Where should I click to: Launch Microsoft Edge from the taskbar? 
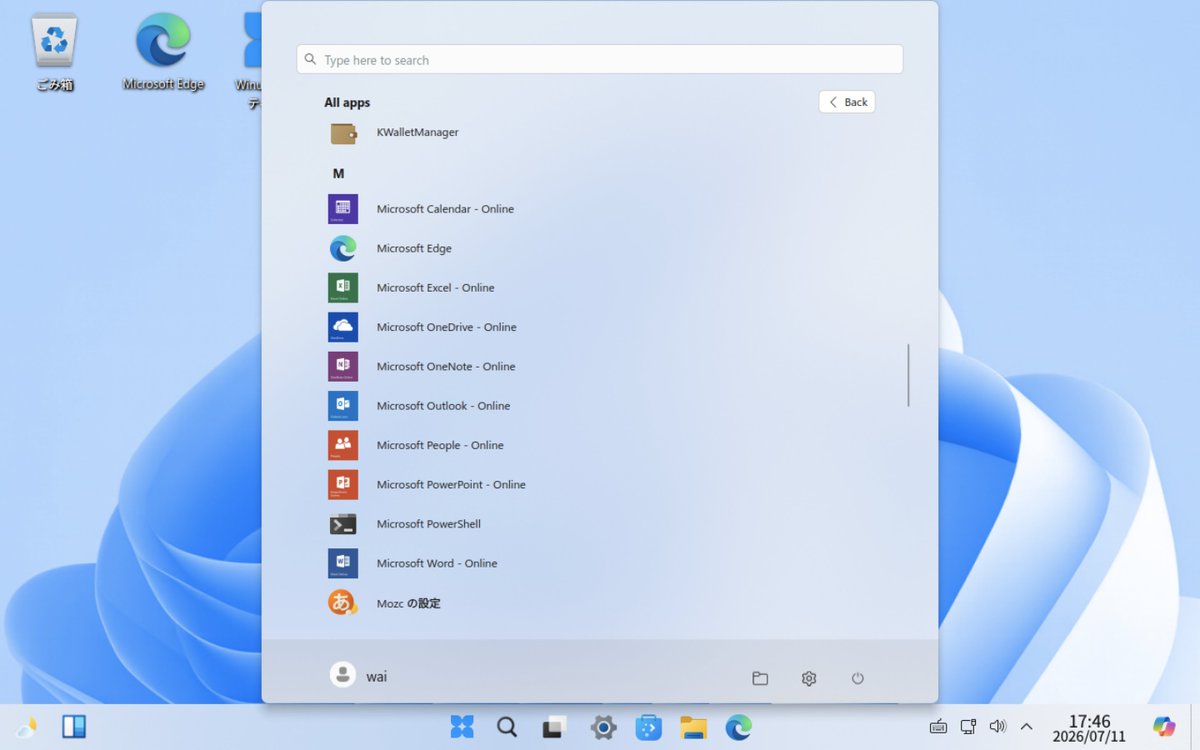point(739,727)
